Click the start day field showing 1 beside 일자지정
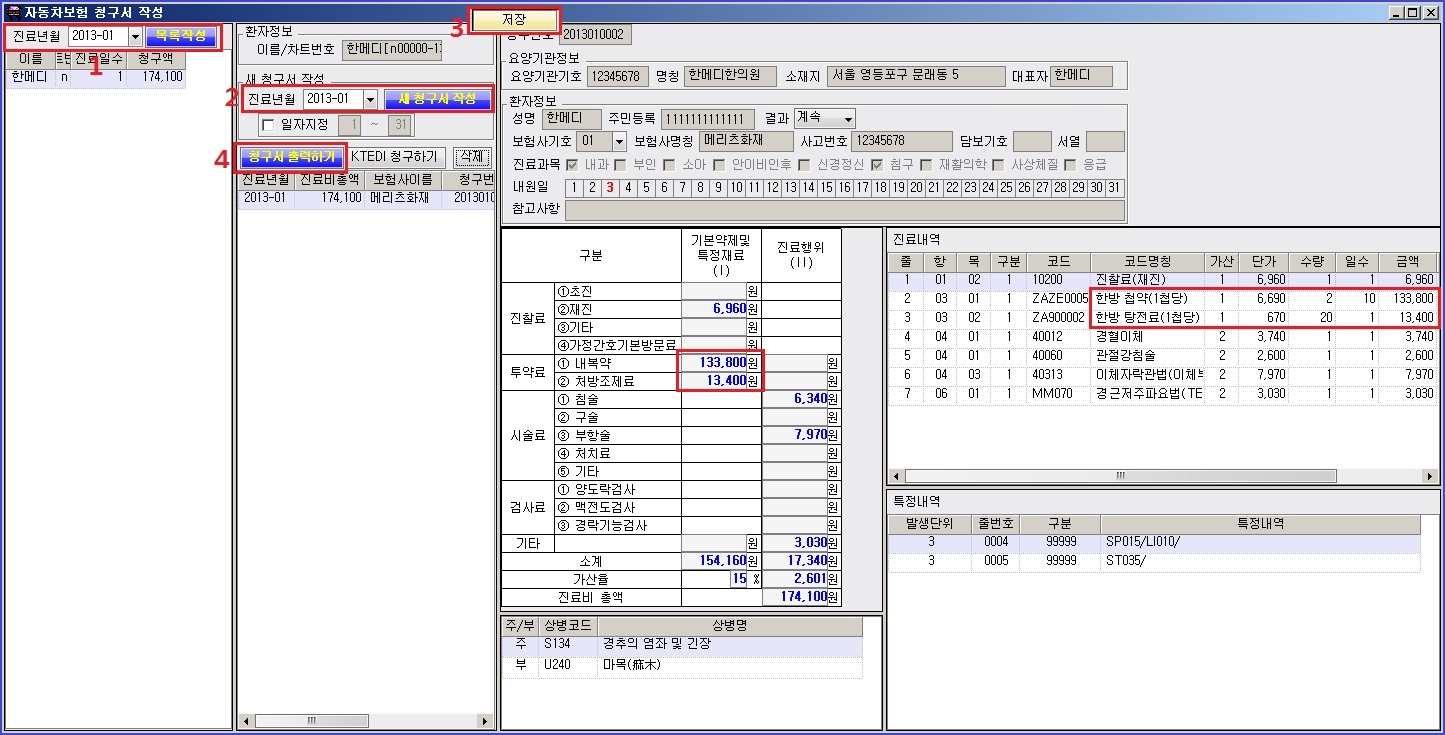This screenshot has width=1445, height=735. [349, 125]
